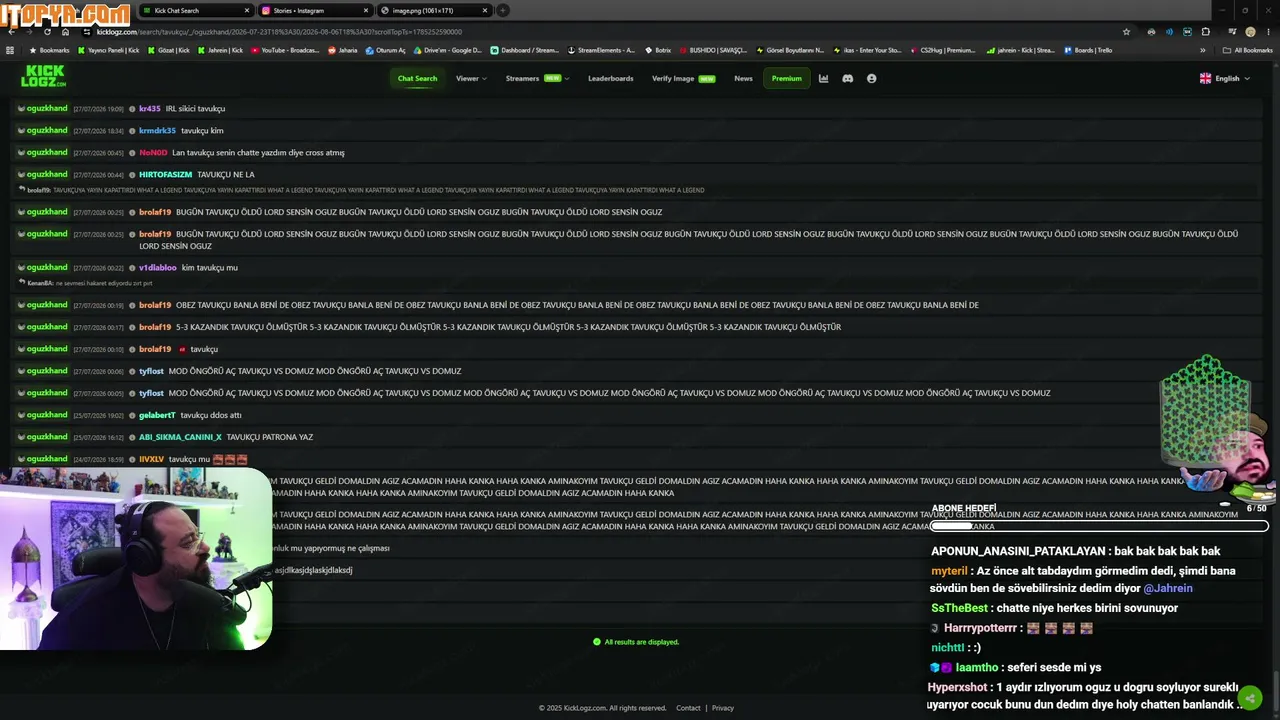Image resolution: width=1280 pixels, height=720 pixels.
Task: Click the info icon beside kr435
Action: [x=132, y=109]
